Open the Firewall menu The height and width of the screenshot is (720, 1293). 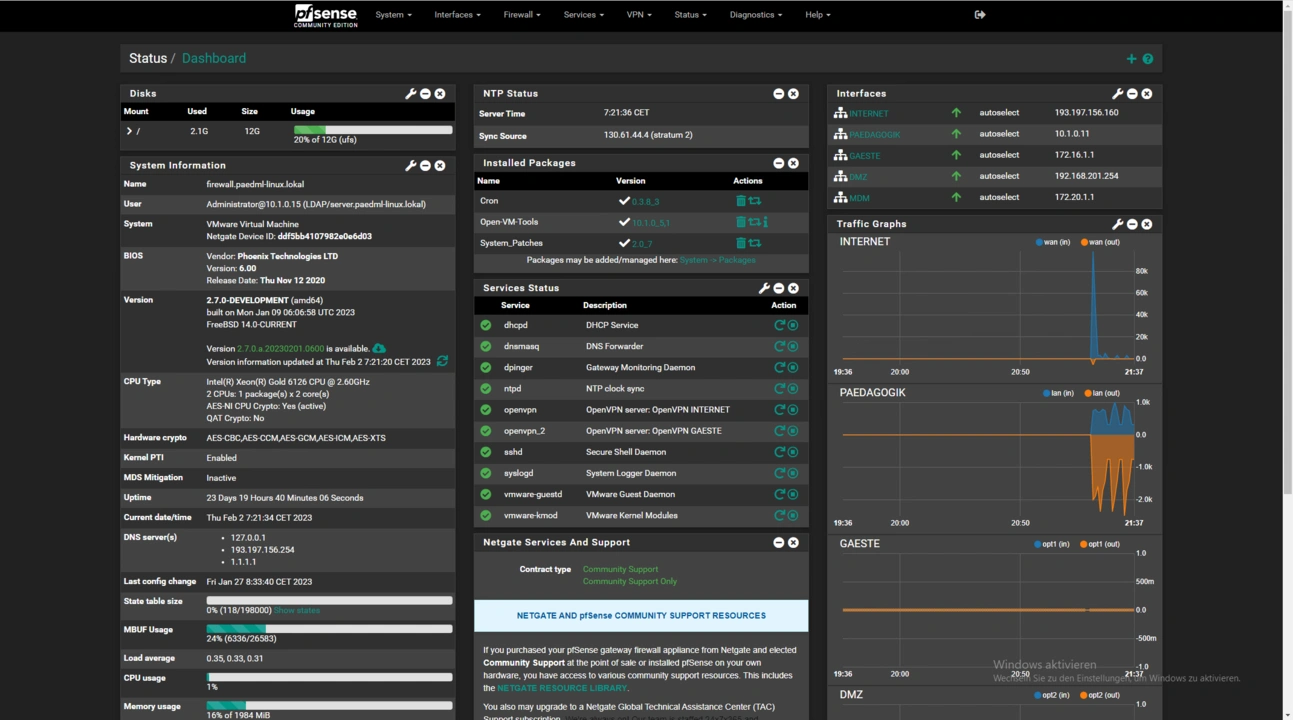[x=522, y=15]
